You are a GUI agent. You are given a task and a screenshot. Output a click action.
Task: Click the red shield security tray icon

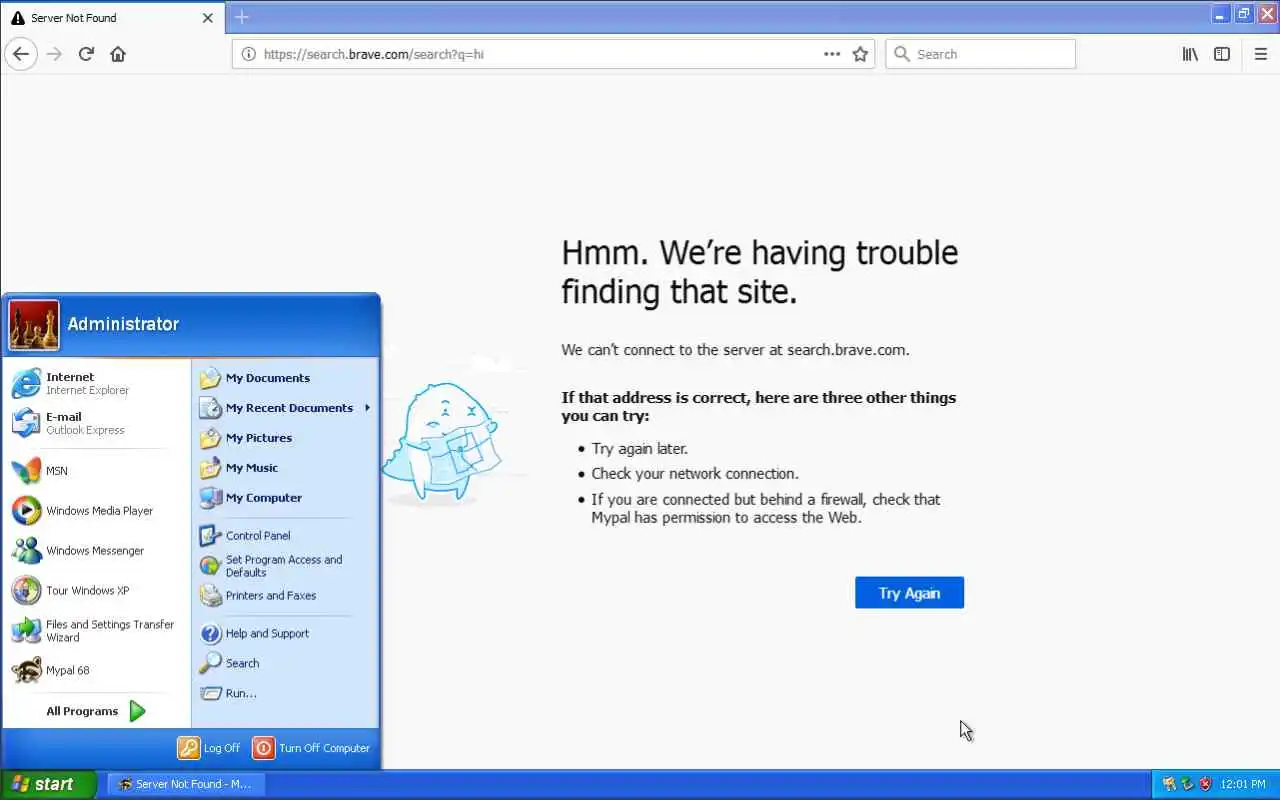(1205, 785)
